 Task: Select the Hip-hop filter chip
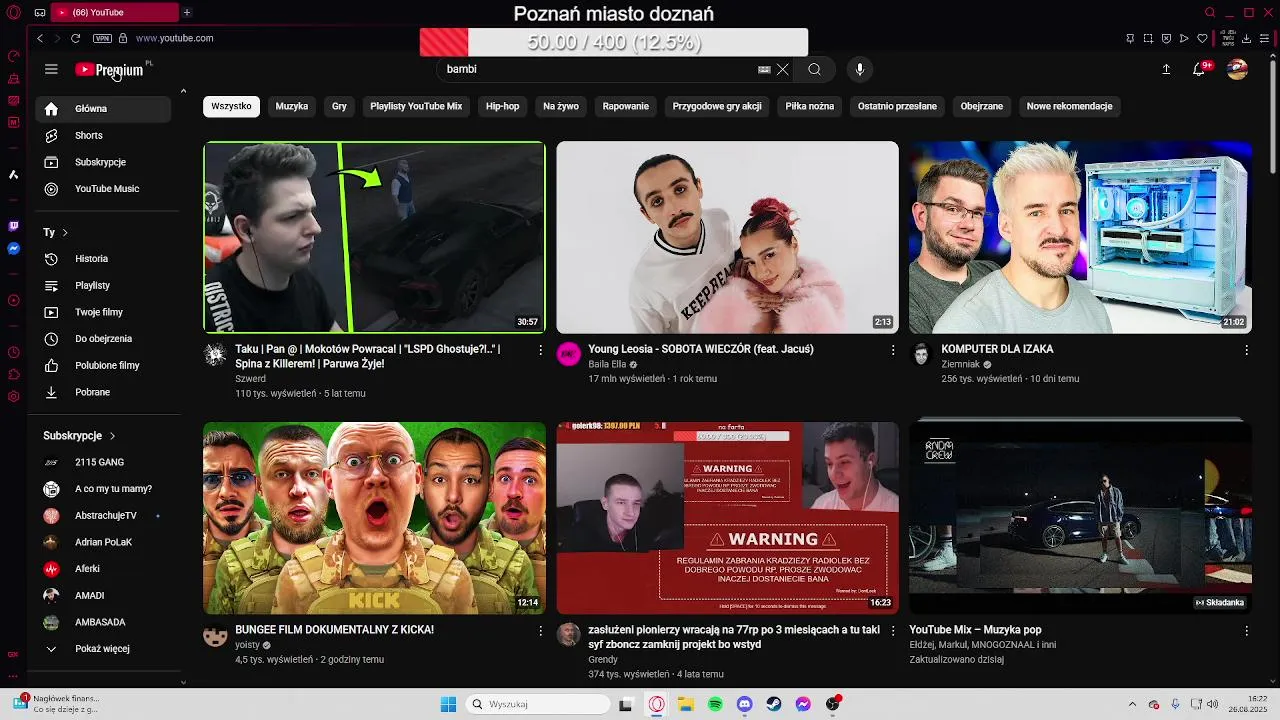502,106
